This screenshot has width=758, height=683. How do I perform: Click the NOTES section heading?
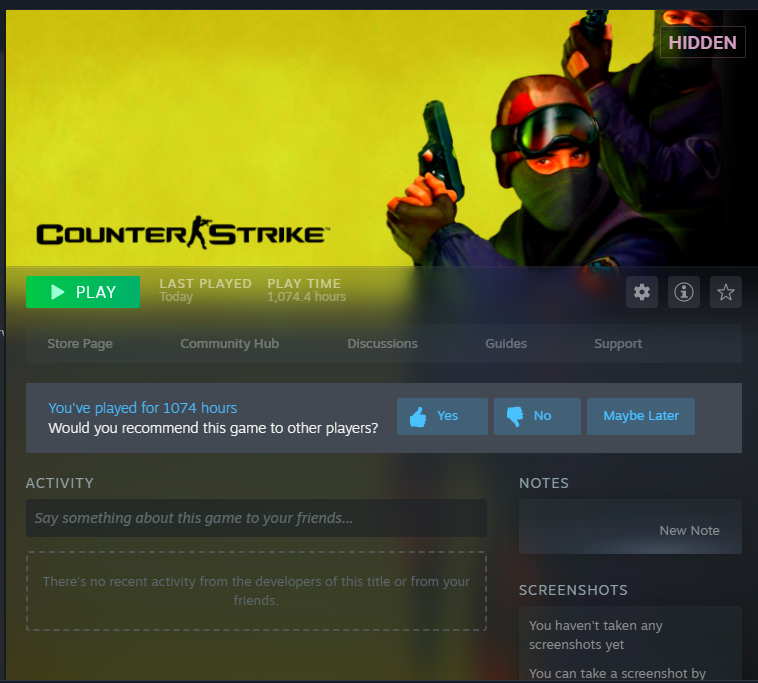[544, 483]
